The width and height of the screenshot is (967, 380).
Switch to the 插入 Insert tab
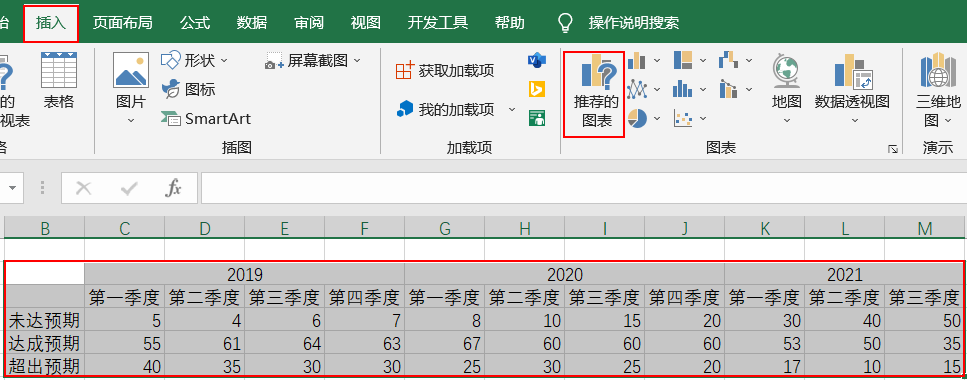coord(51,23)
